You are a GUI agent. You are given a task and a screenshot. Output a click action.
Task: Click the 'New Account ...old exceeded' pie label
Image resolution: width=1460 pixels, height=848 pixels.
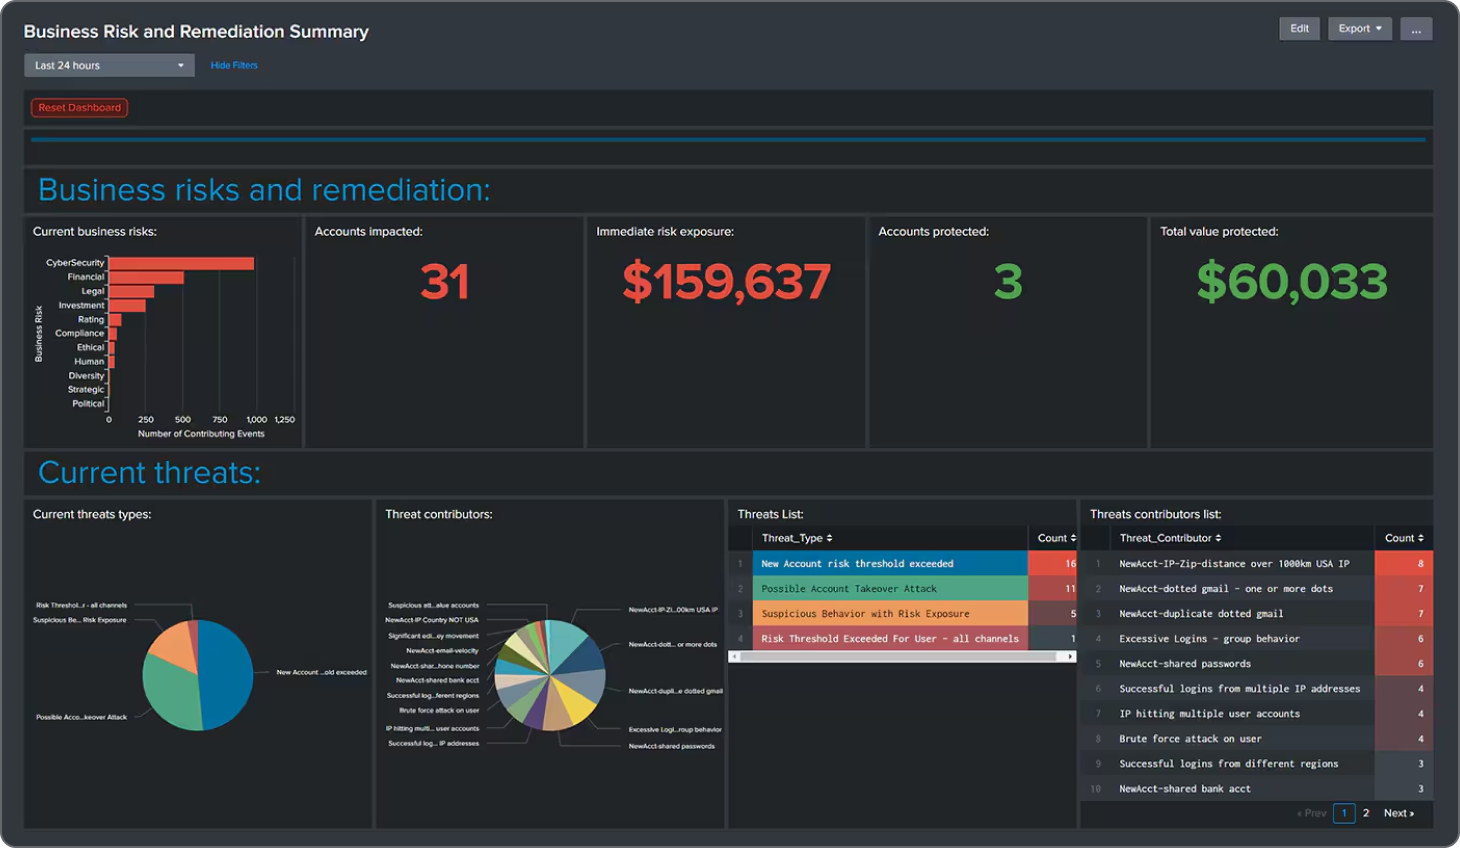pyautogui.click(x=321, y=672)
